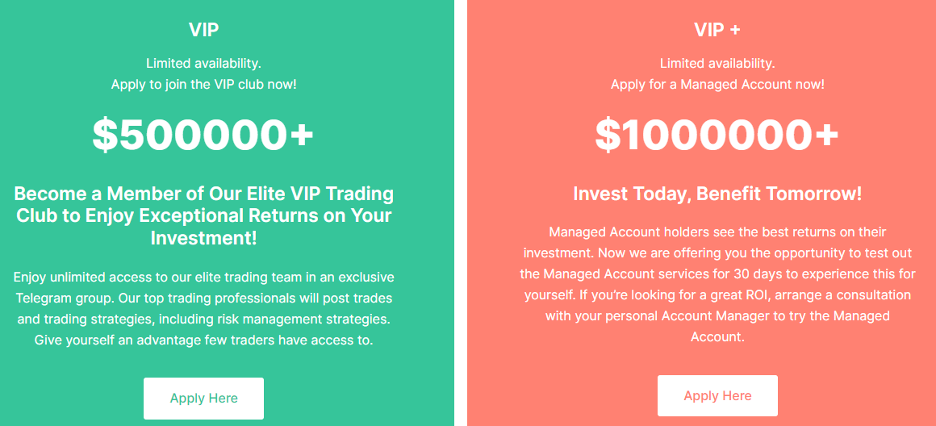Click 'Apply for a Managed Account now!' text

pyautogui.click(x=718, y=84)
